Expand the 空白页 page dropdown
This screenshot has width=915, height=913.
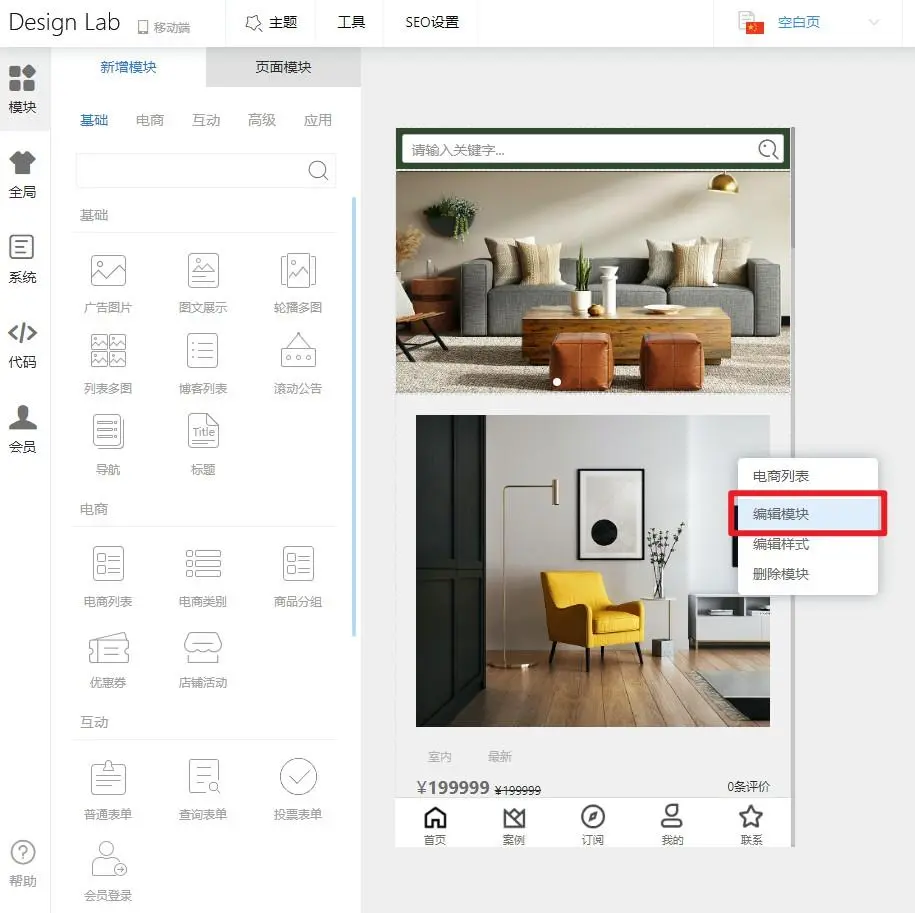(873, 22)
